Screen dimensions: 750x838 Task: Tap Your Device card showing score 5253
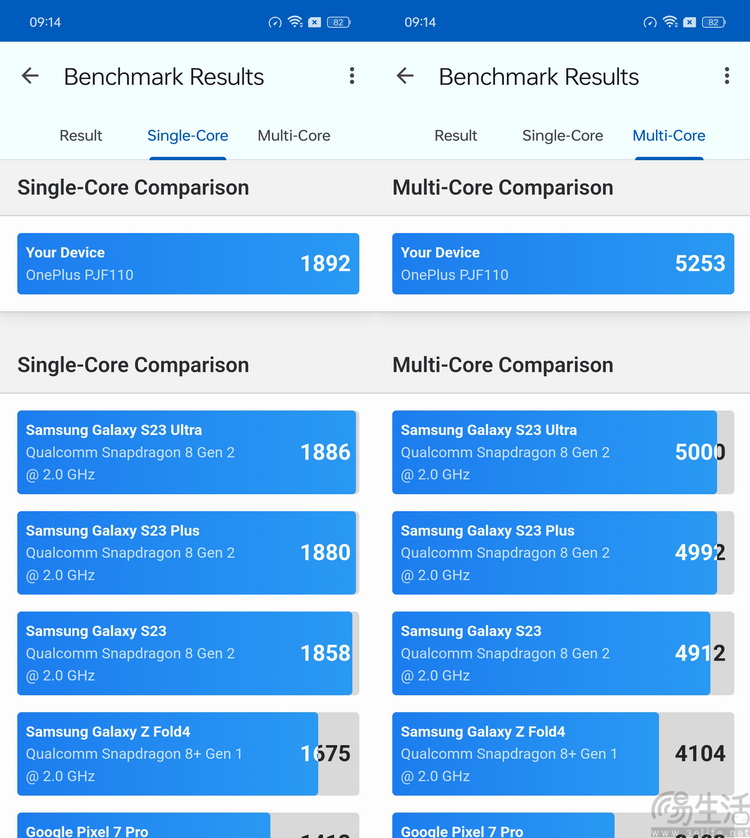[x=563, y=263]
